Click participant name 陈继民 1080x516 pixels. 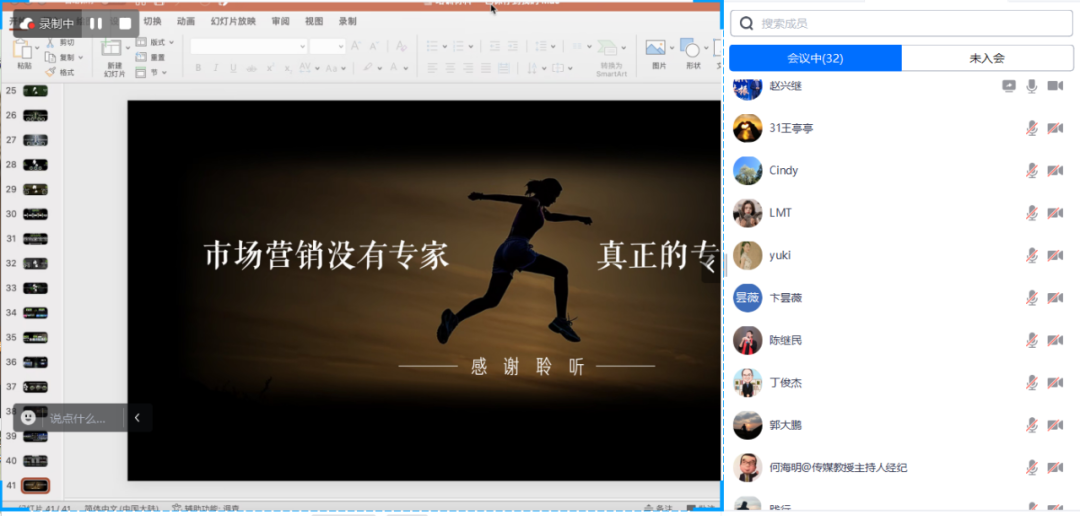(785, 341)
